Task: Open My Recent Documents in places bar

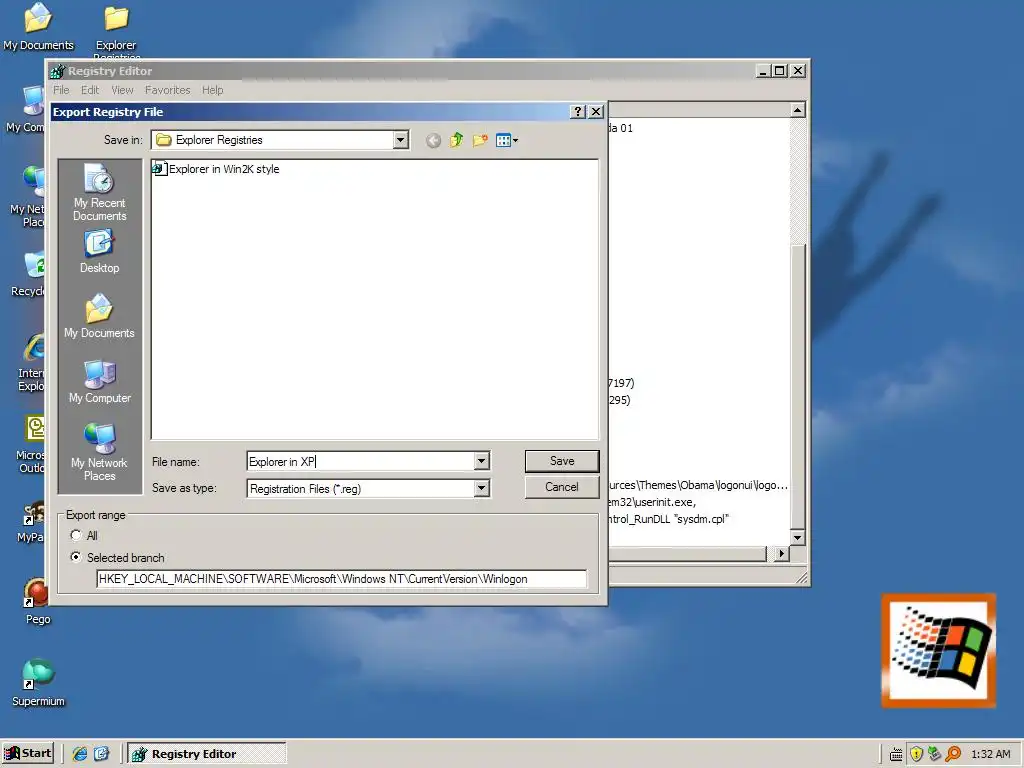Action: click(x=99, y=192)
